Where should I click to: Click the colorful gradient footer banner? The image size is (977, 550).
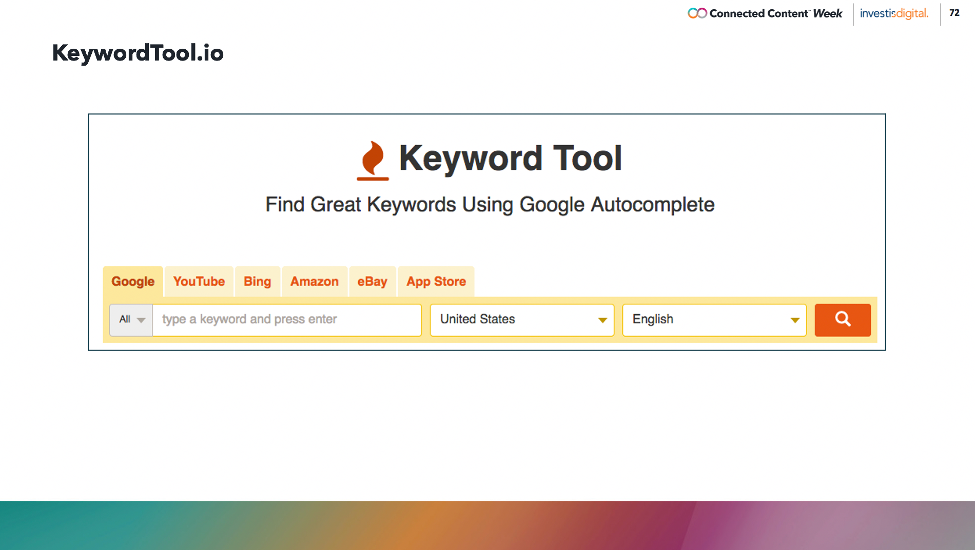488,525
